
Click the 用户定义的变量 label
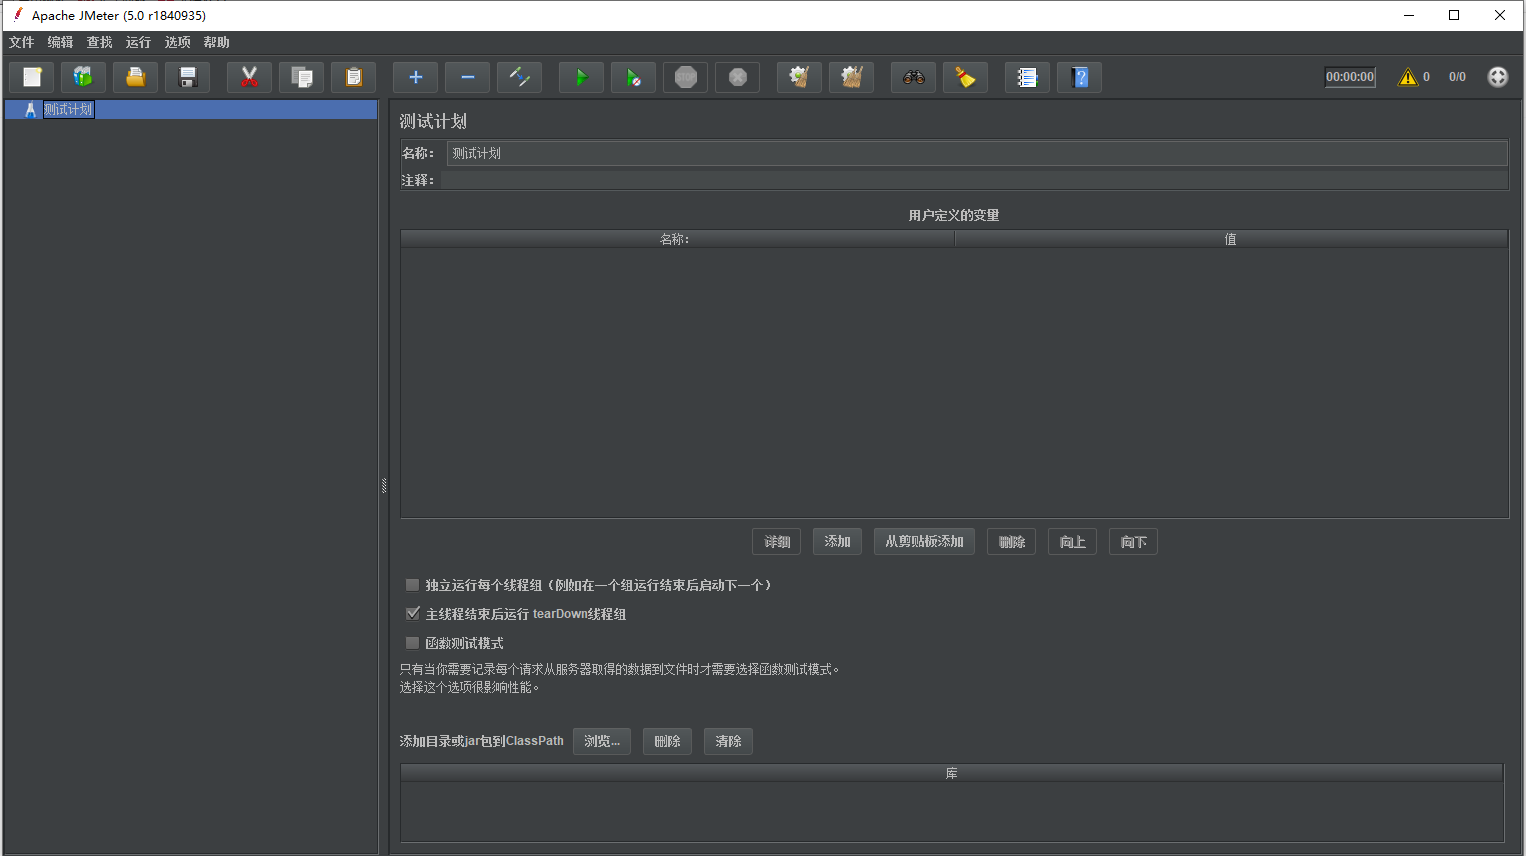pyautogui.click(x=954, y=215)
